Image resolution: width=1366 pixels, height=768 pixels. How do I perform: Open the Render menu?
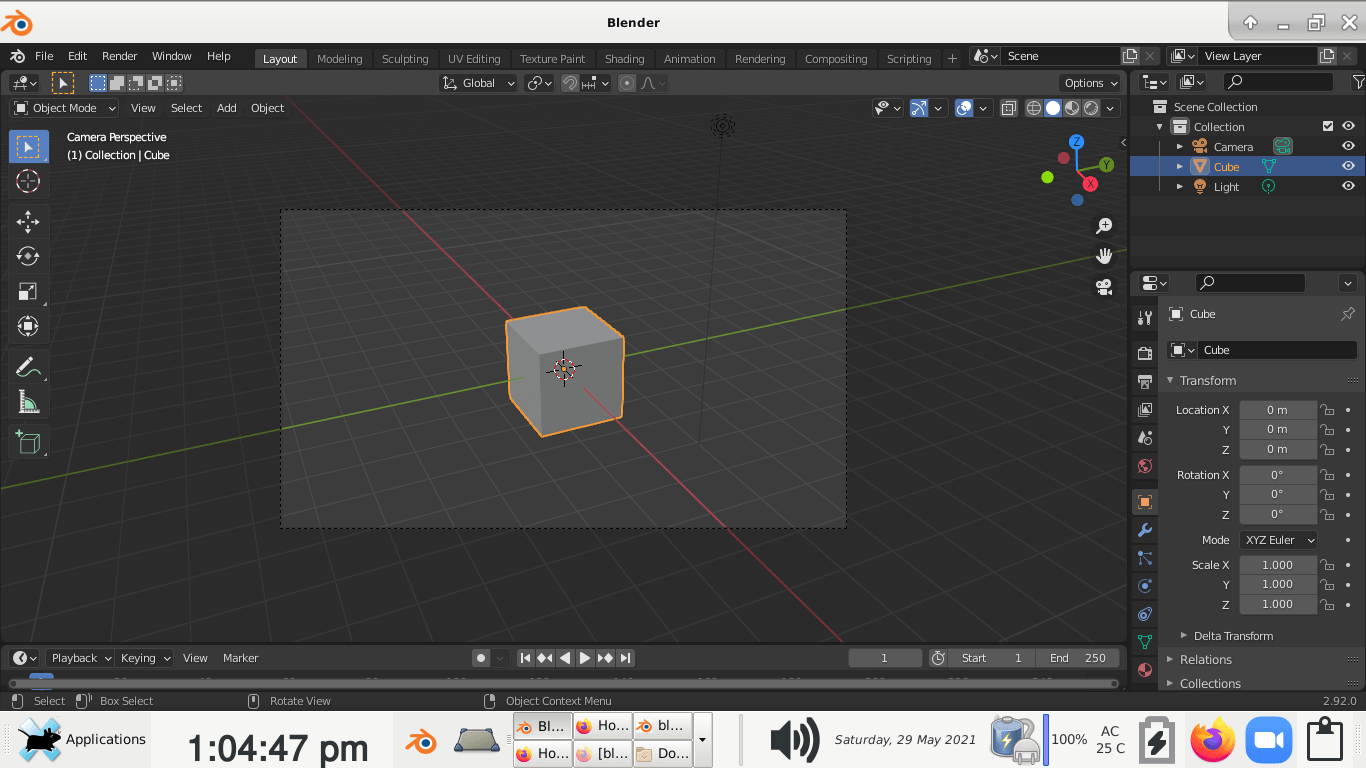pyautogui.click(x=119, y=56)
